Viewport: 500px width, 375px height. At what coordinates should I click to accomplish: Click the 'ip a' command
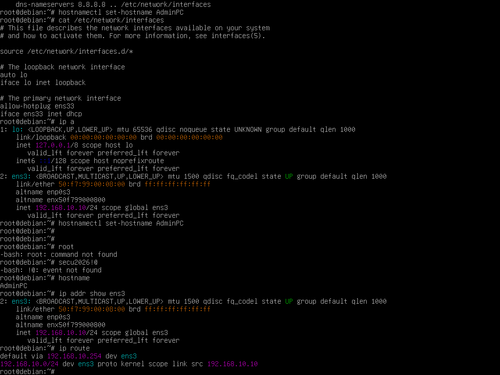(66, 122)
